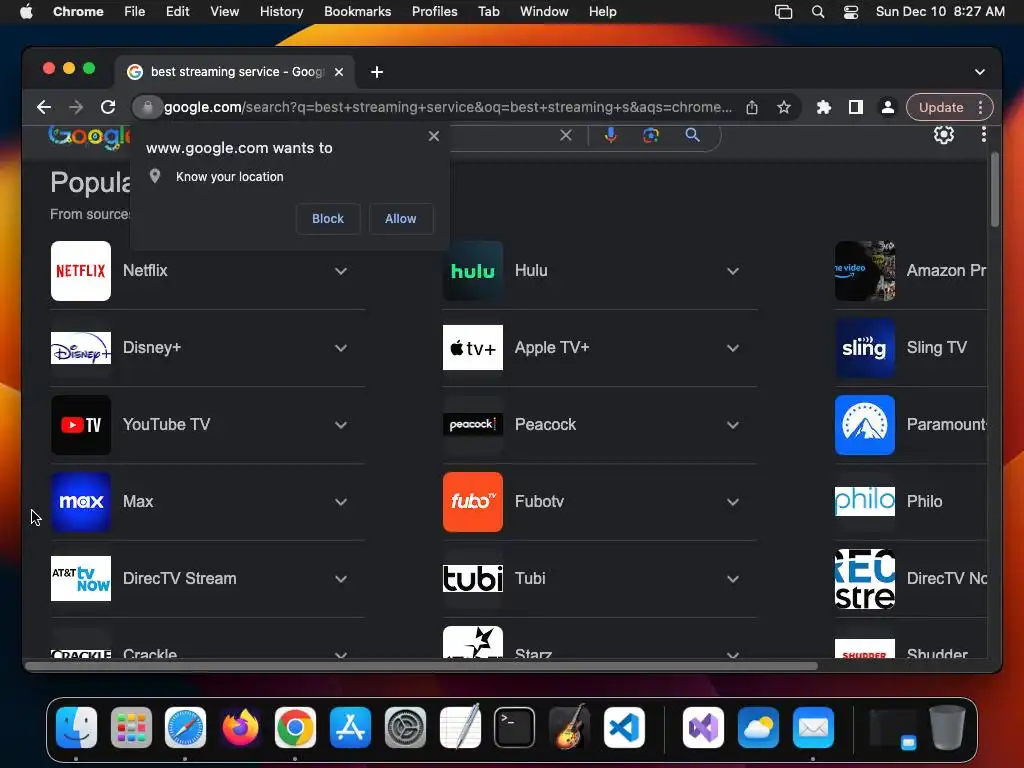Click the Tubi logo icon
Image resolution: width=1024 pixels, height=768 pixels.
(473, 579)
